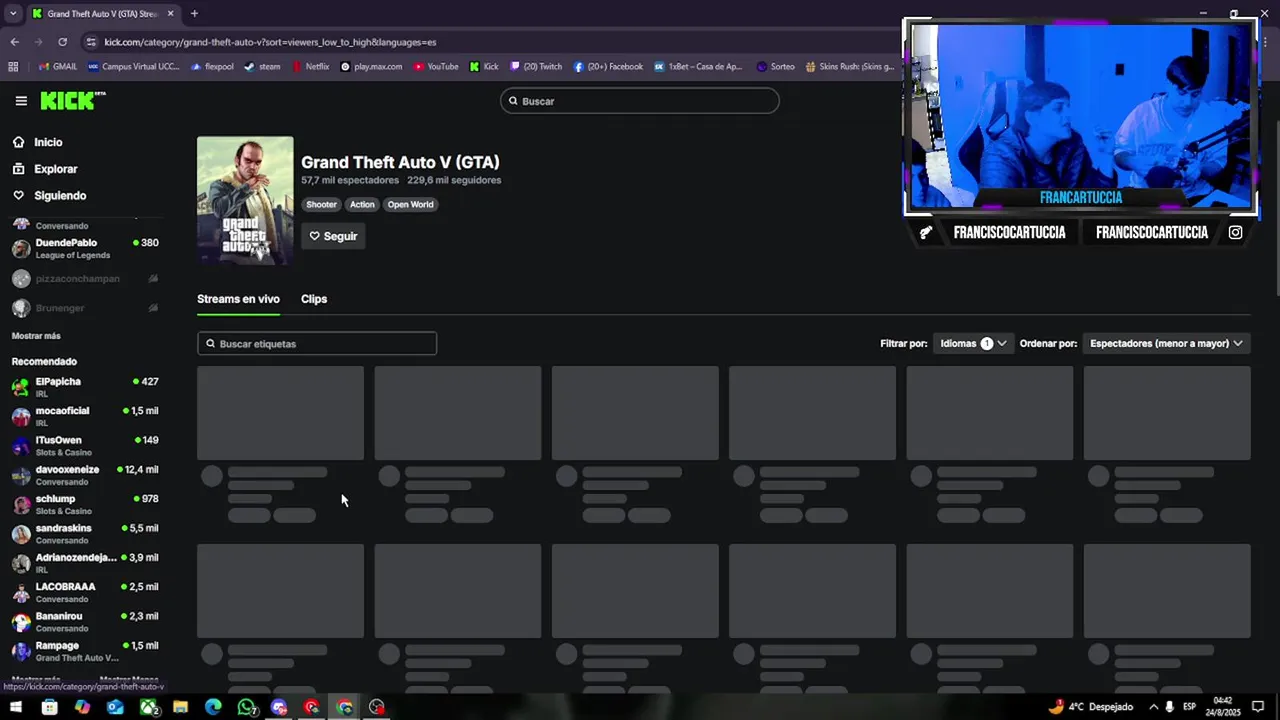The image size is (1280, 720).
Task: Open the tab search dropdown arrow
Action: pos(12,14)
